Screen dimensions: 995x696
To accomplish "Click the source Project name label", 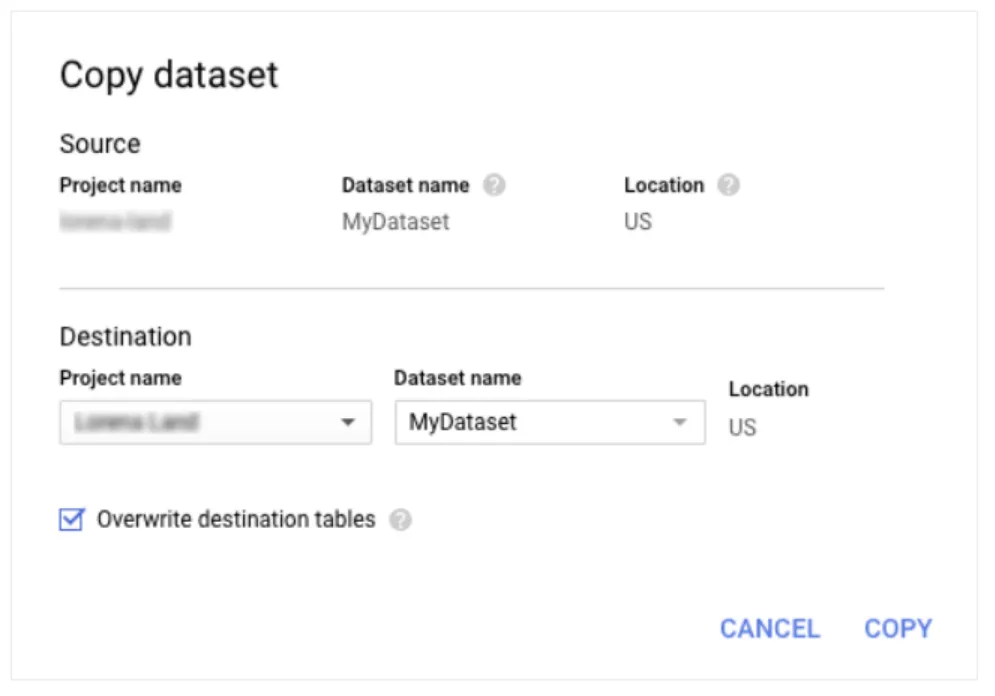I will pyautogui.click(x=120, y=186).
